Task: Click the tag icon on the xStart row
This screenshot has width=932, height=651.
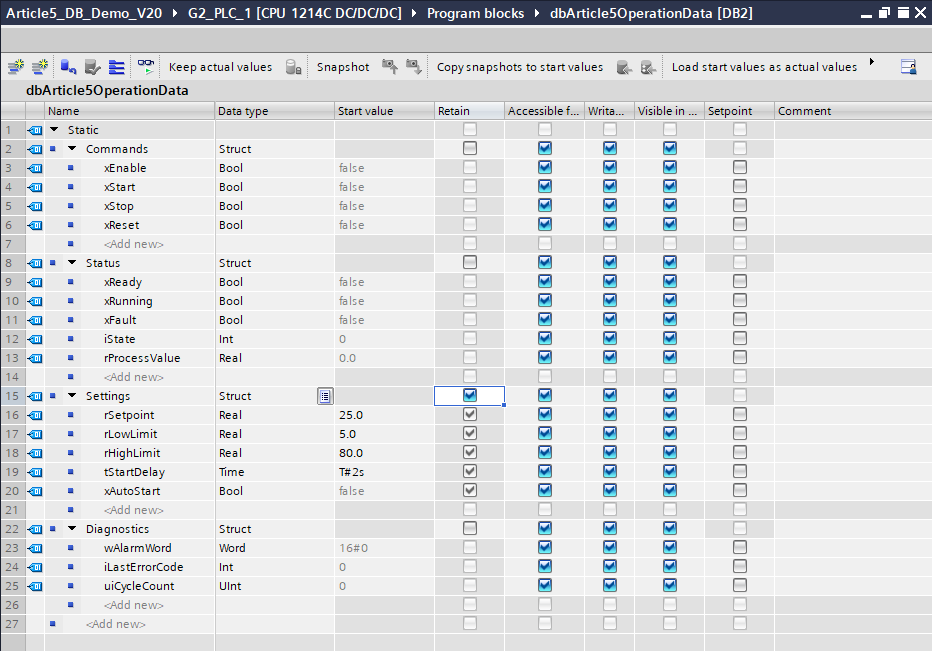Action: coord(35,187)
